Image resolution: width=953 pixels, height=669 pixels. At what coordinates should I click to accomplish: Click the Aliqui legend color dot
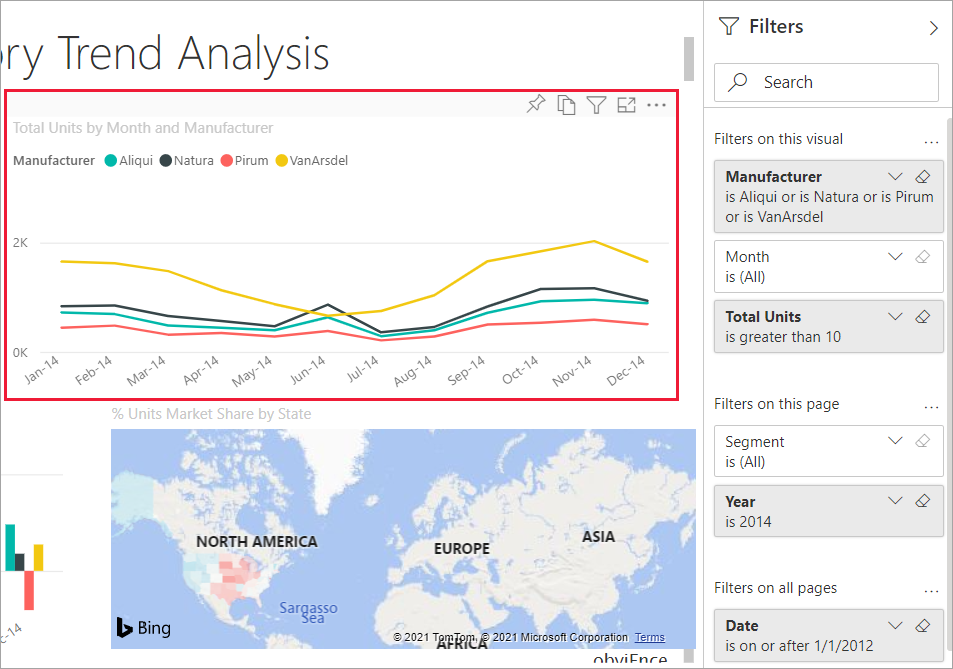tap(110, 160)
